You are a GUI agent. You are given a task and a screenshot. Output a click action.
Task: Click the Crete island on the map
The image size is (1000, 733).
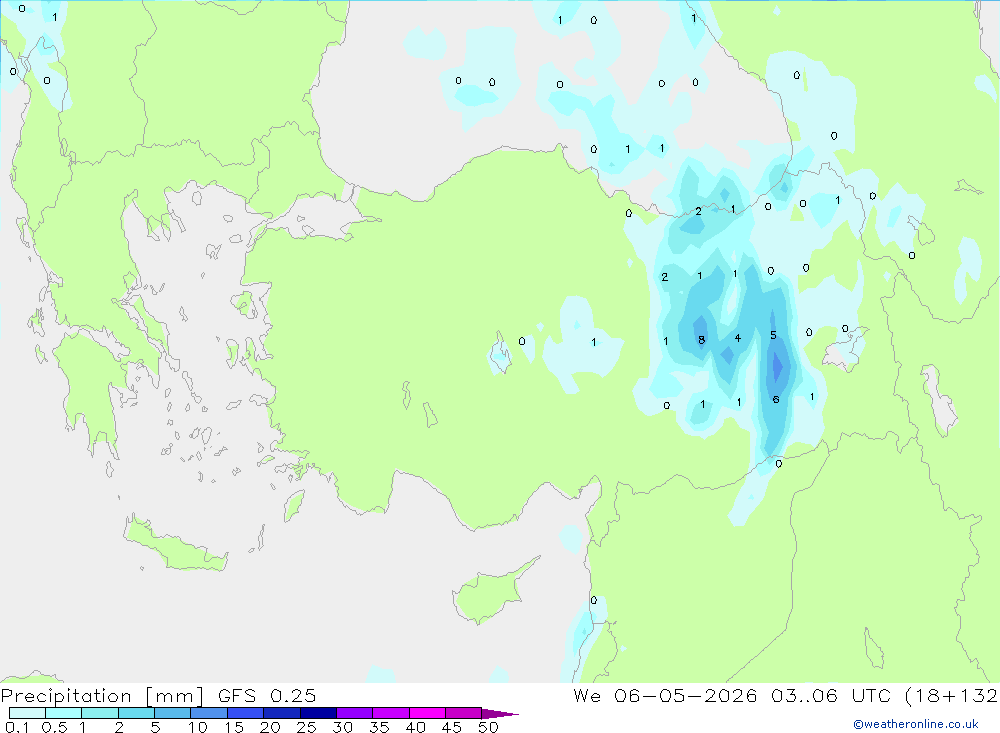click(x=175, y=545)
